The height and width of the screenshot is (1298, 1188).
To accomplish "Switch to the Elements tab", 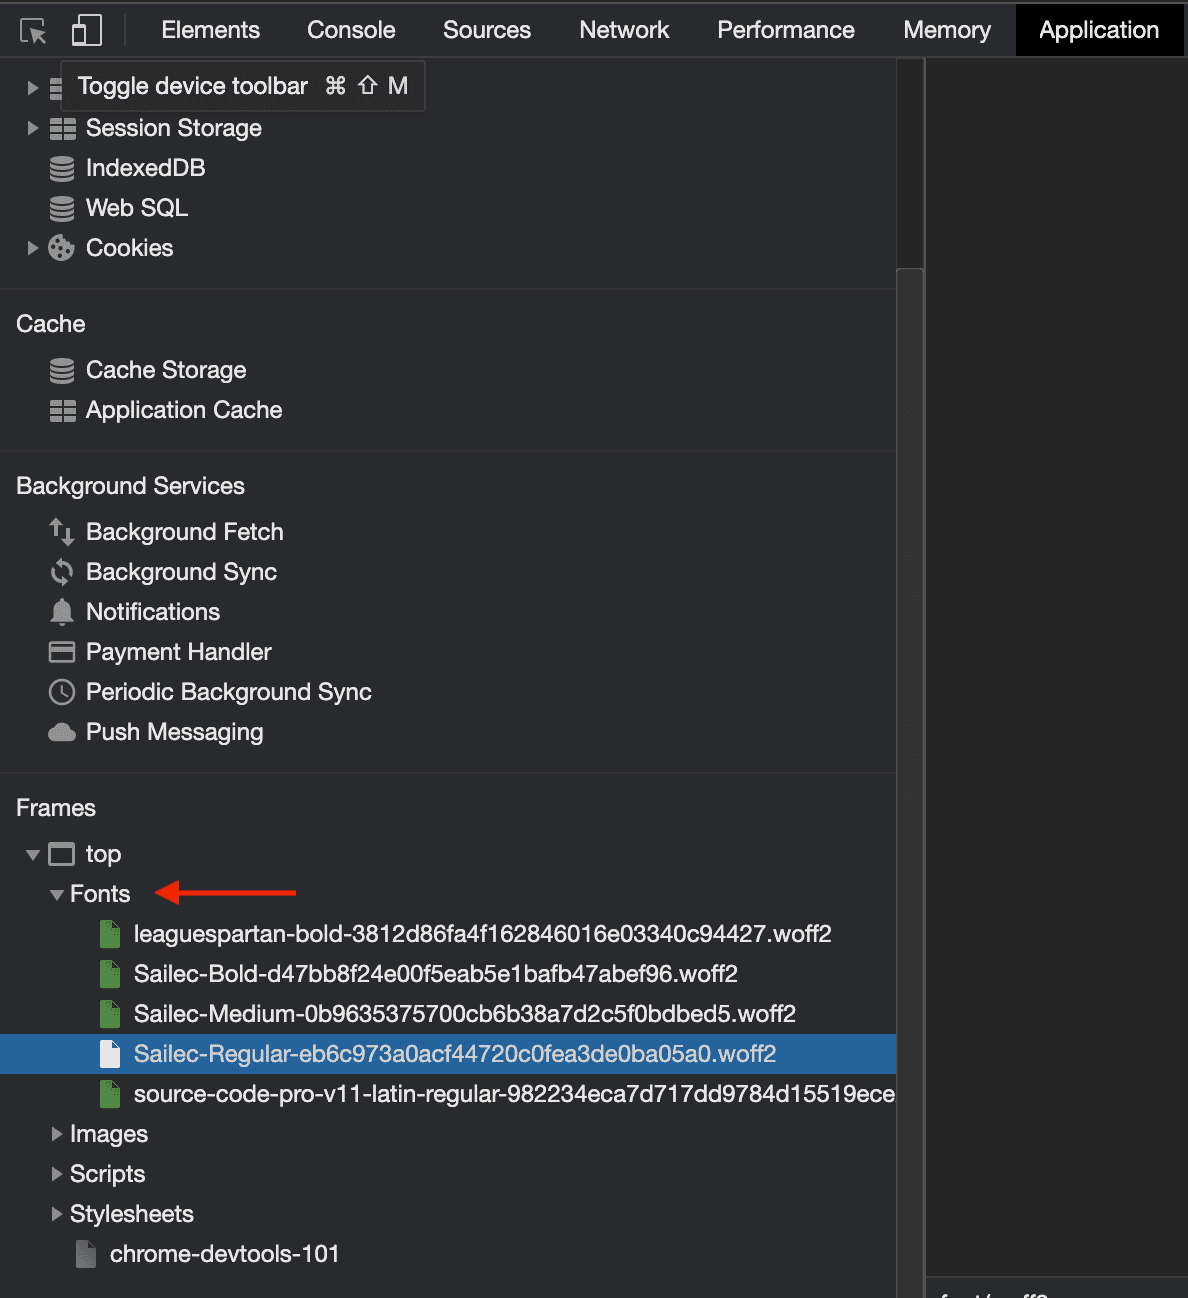I will point(211,30).
